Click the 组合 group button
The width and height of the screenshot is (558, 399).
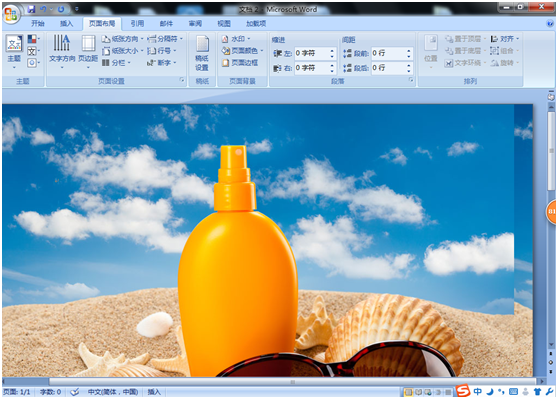coord(504,51)
